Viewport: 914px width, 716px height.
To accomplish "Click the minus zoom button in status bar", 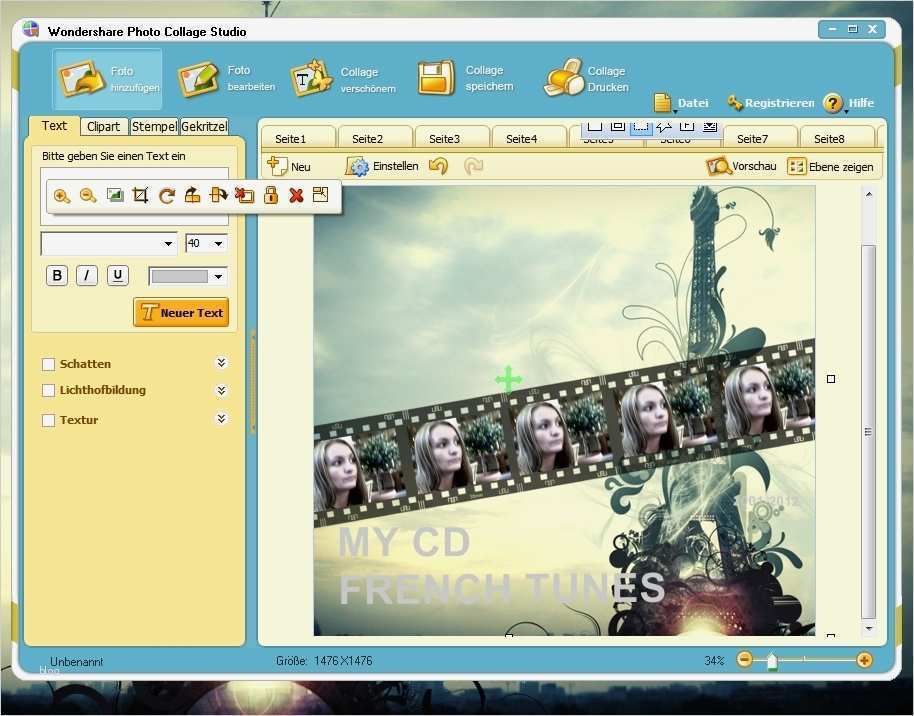I will click(744, 660).
